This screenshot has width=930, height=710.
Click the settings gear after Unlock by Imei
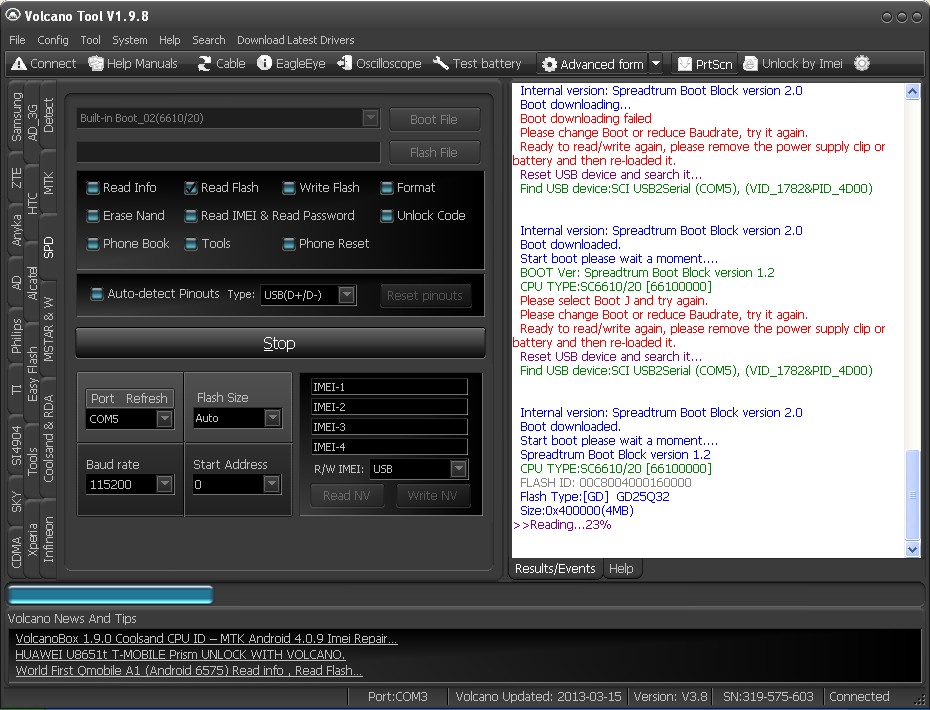coord(862,63)
